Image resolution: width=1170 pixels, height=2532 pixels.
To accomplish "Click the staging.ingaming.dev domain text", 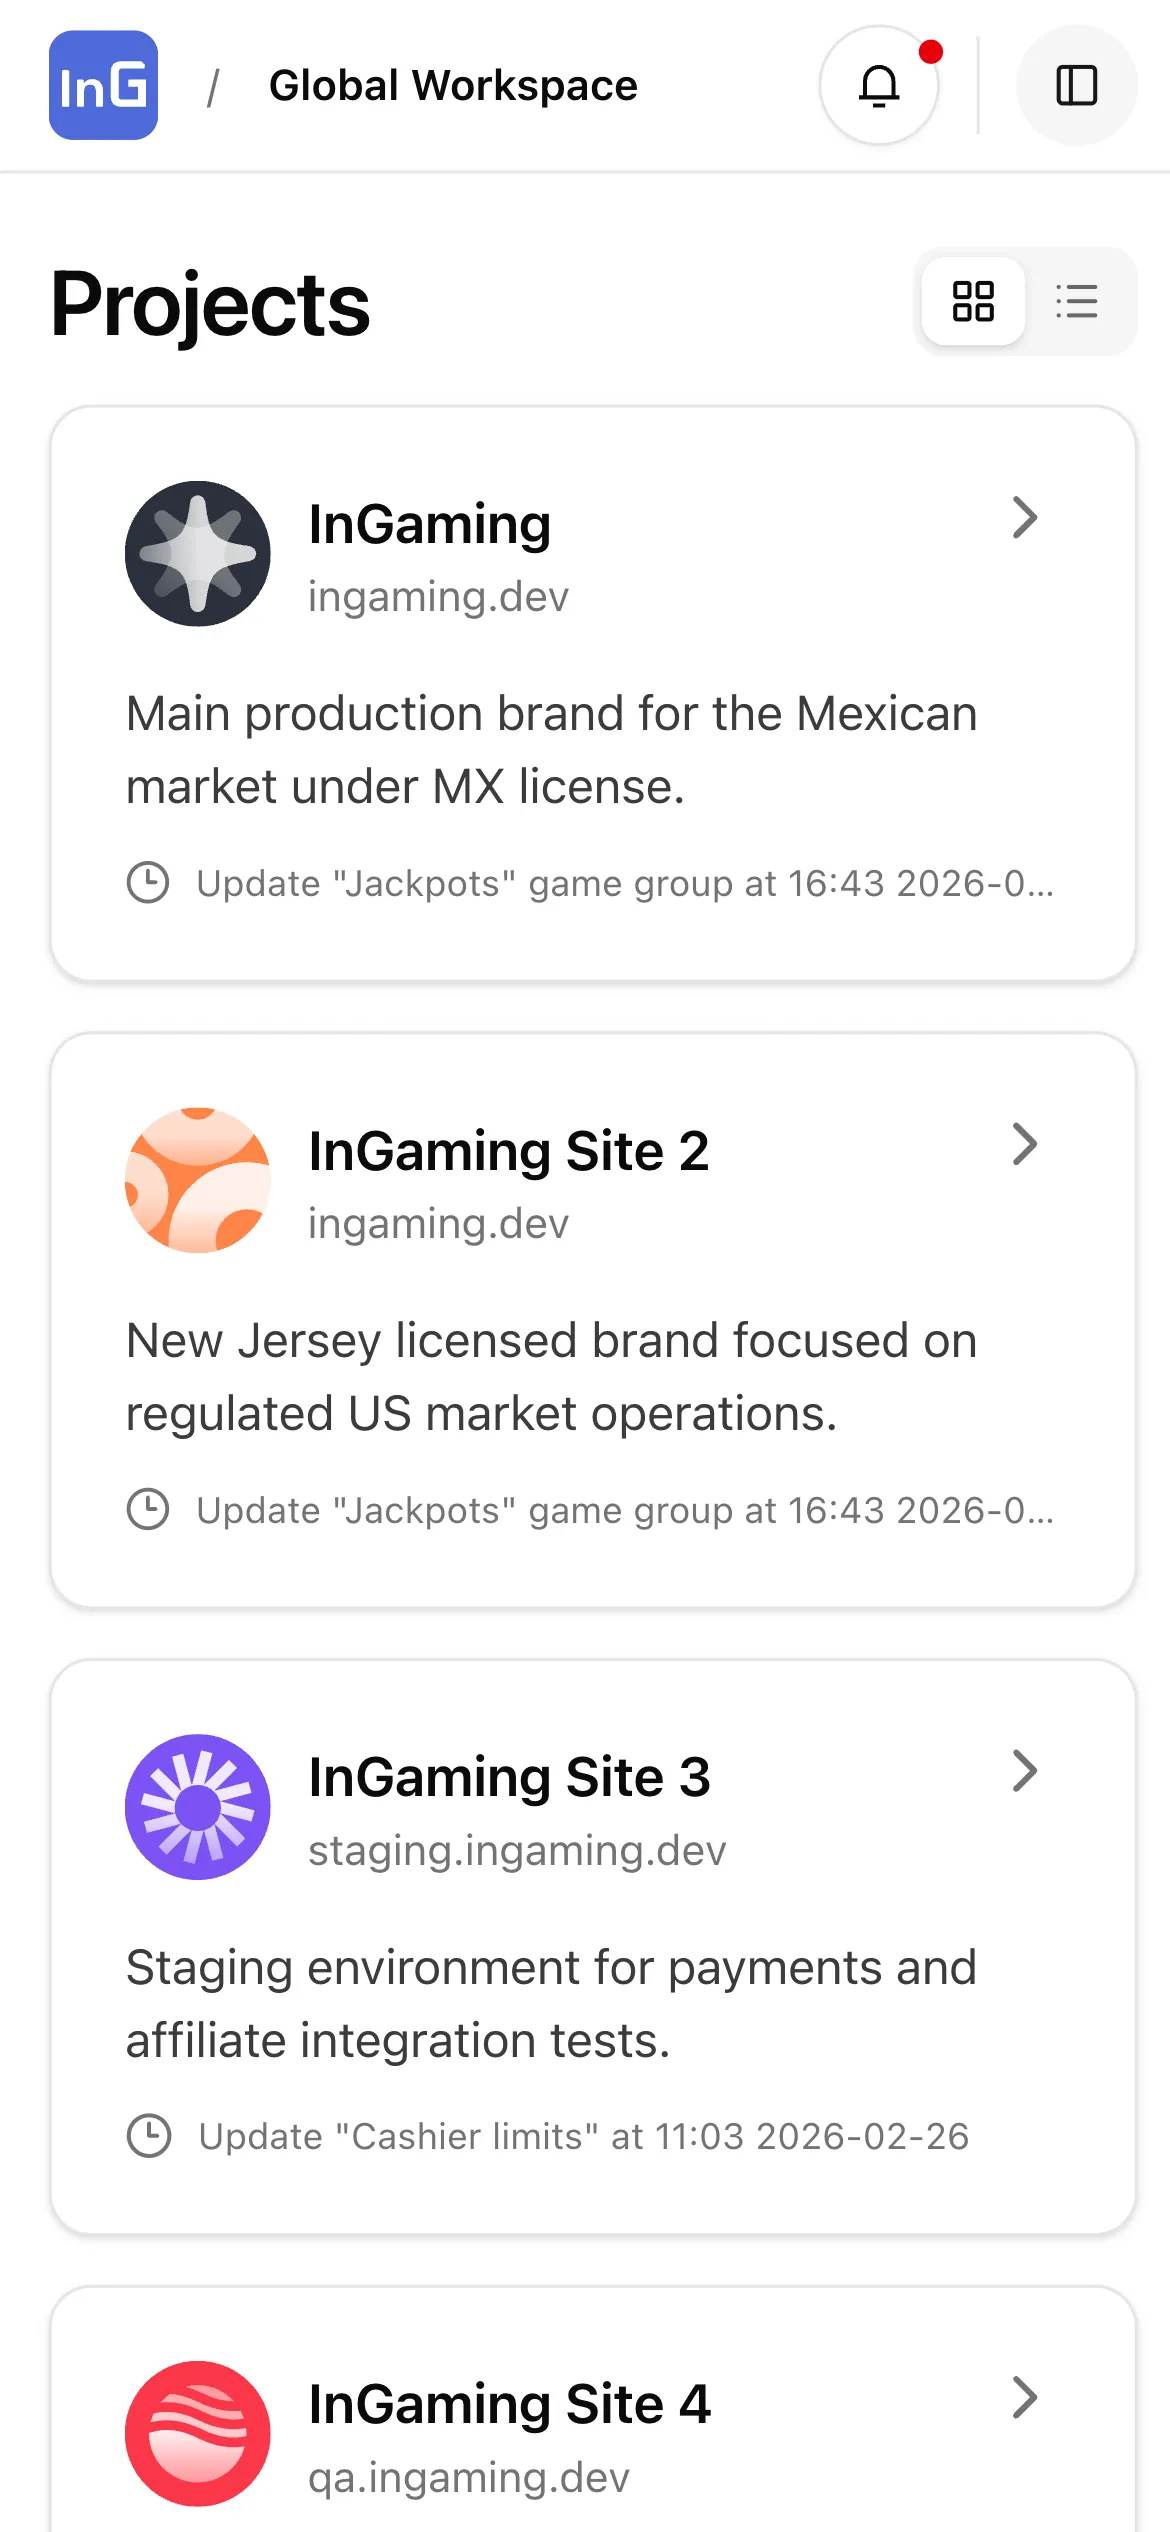I will 516,1850.
